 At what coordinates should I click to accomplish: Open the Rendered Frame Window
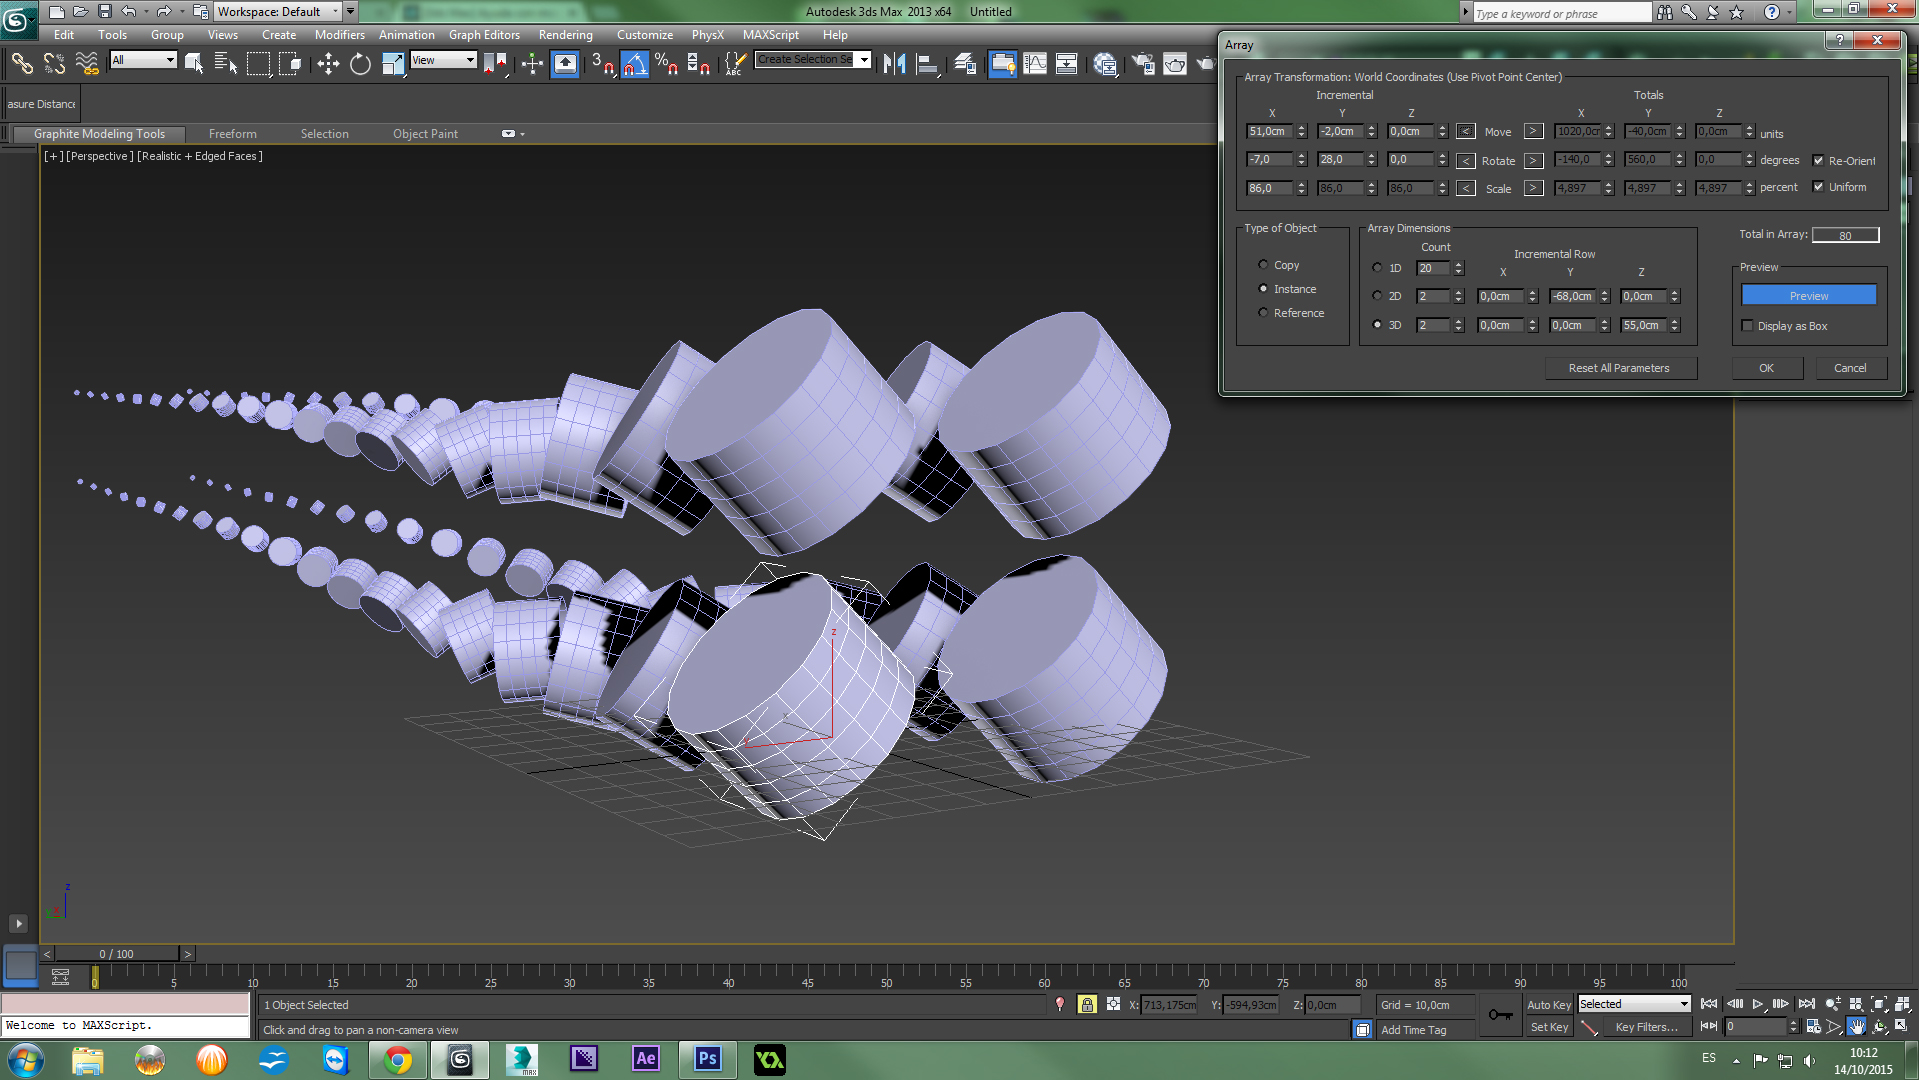coord(1175,64)
